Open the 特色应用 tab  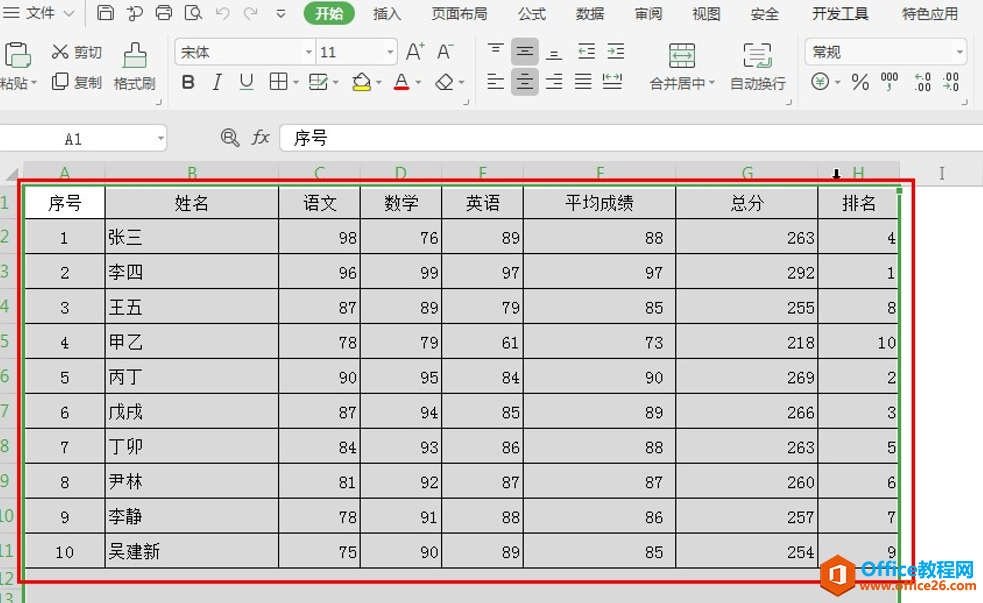click(930, 13)
